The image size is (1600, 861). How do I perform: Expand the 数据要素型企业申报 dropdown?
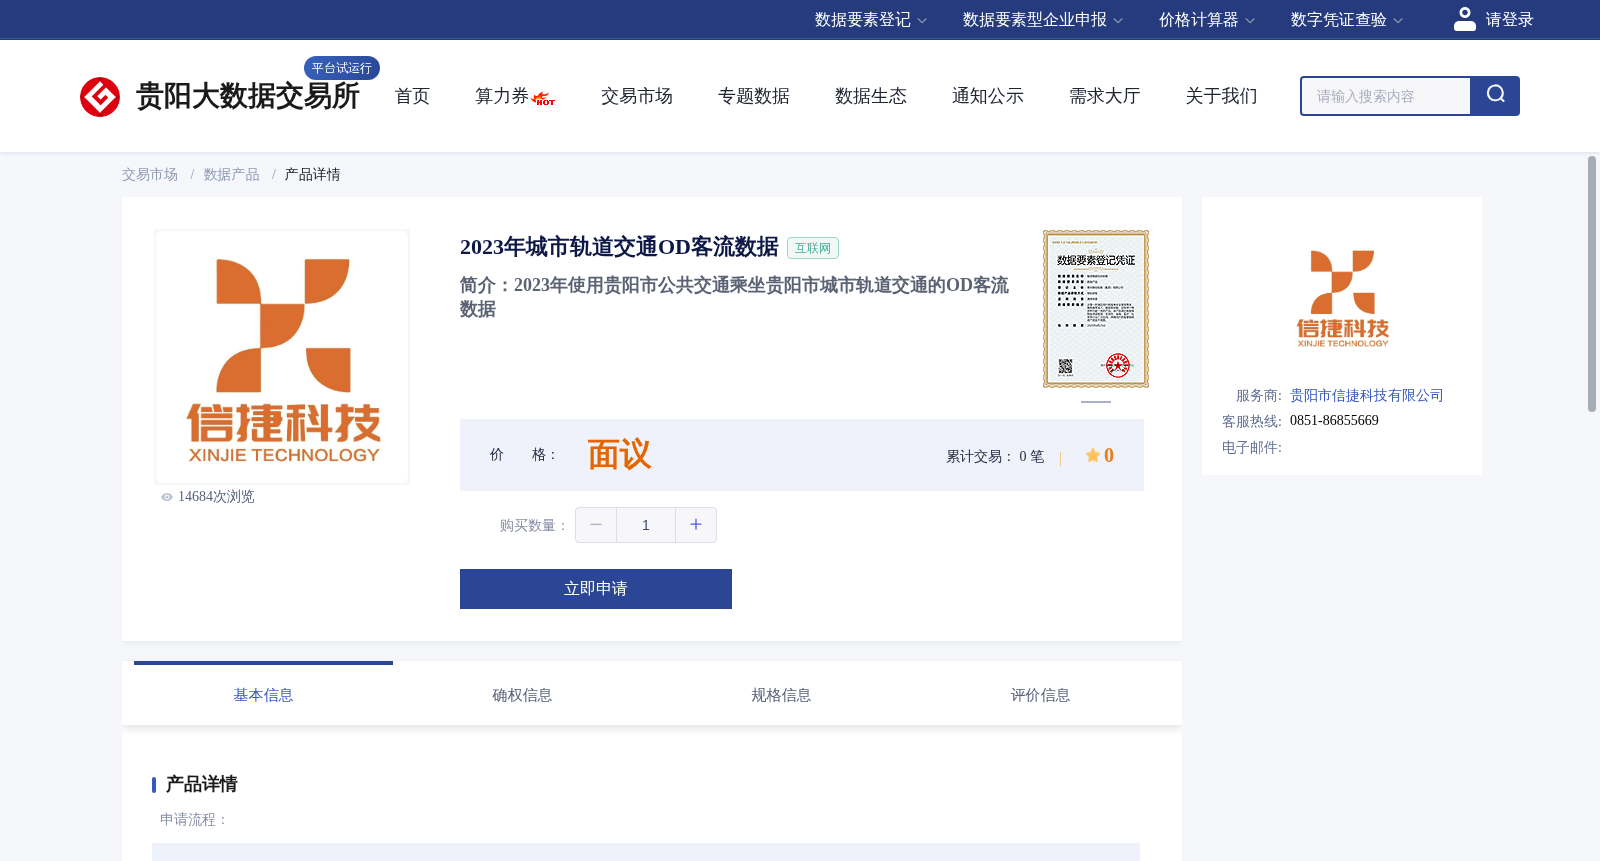click(x=1043, y=20)
